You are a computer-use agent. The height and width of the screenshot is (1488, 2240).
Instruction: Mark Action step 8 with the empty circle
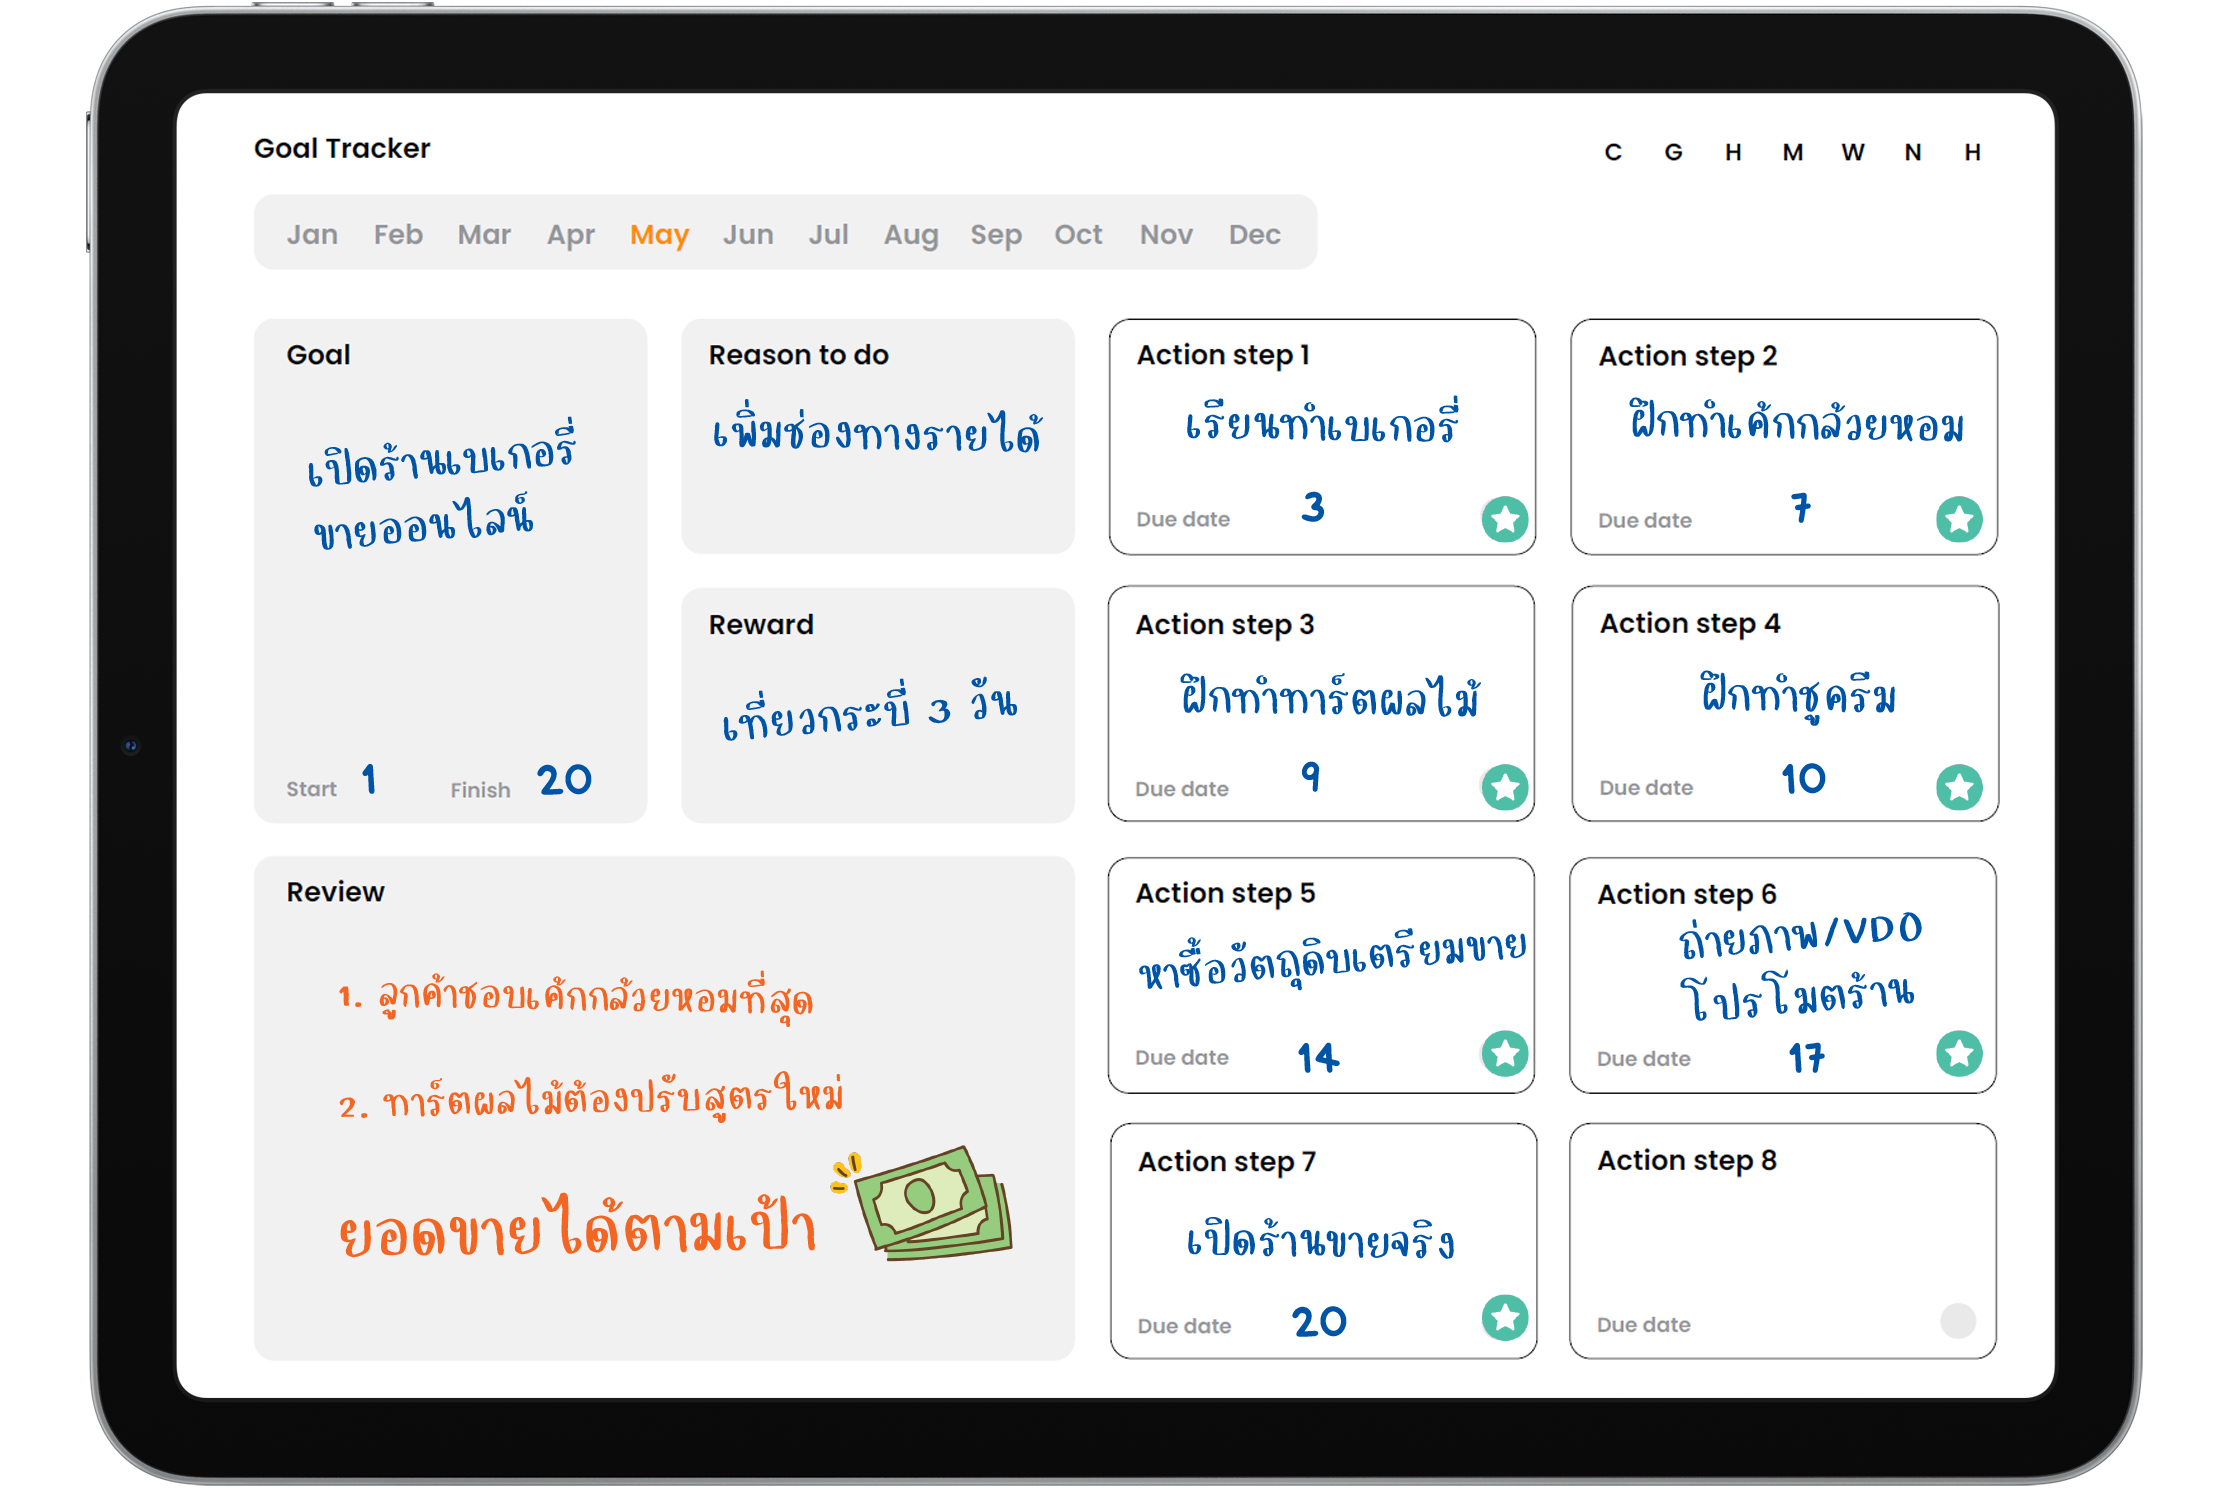(x=1957, y=1320)
